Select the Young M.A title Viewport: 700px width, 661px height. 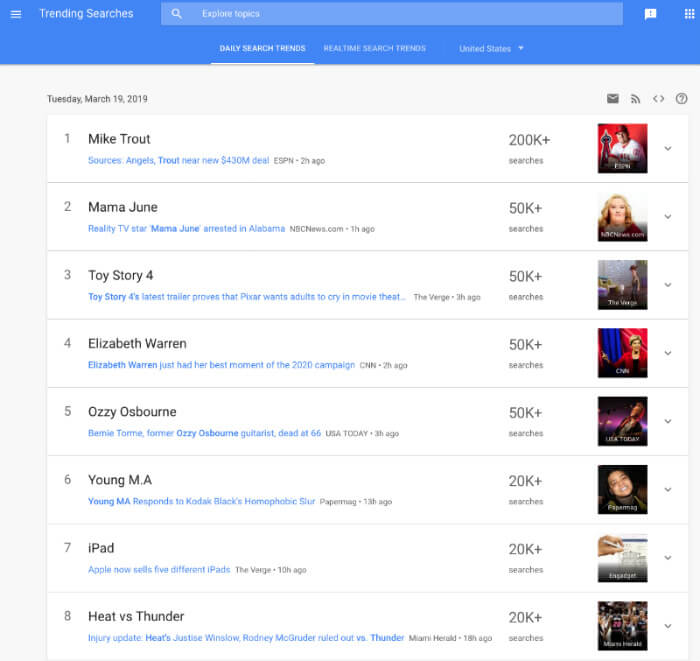point(120,480)
